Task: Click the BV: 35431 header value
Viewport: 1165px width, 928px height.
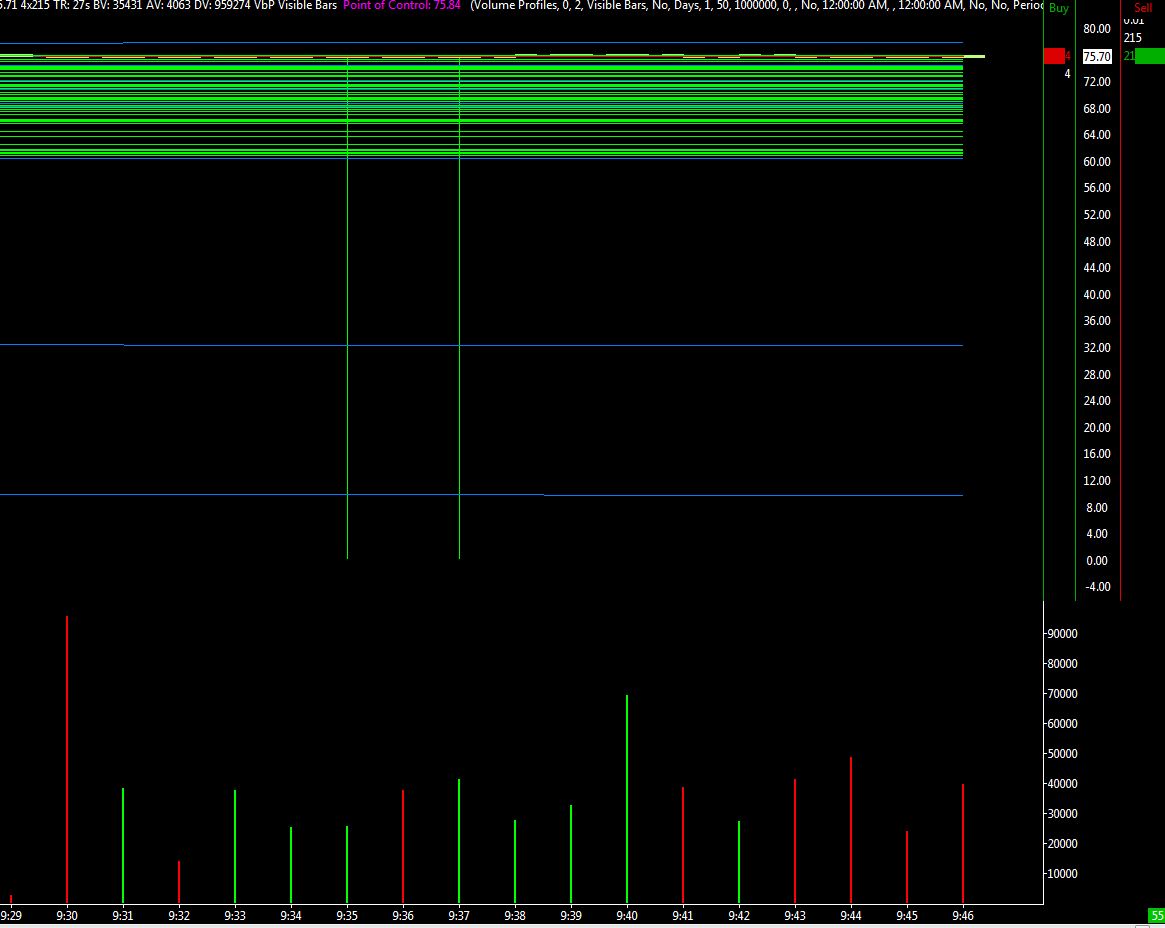Action: [117, 5]
